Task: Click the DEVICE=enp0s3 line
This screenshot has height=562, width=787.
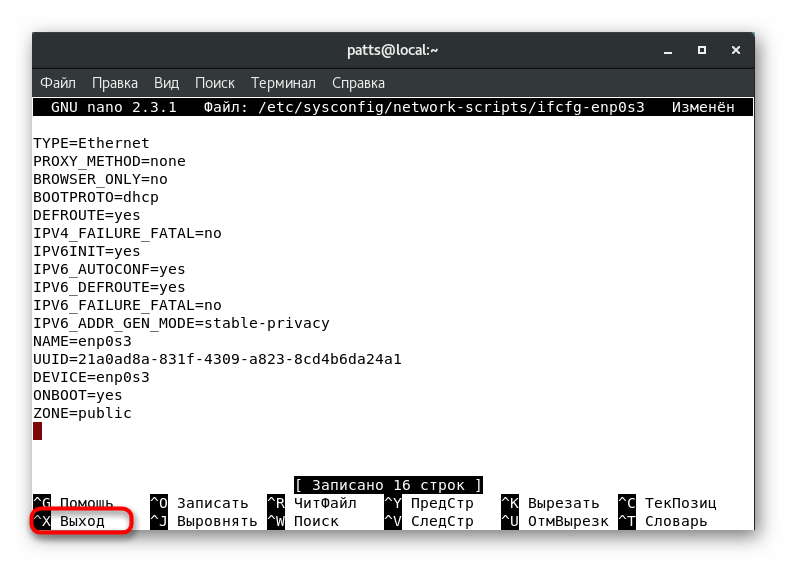Action: point(91,377)
